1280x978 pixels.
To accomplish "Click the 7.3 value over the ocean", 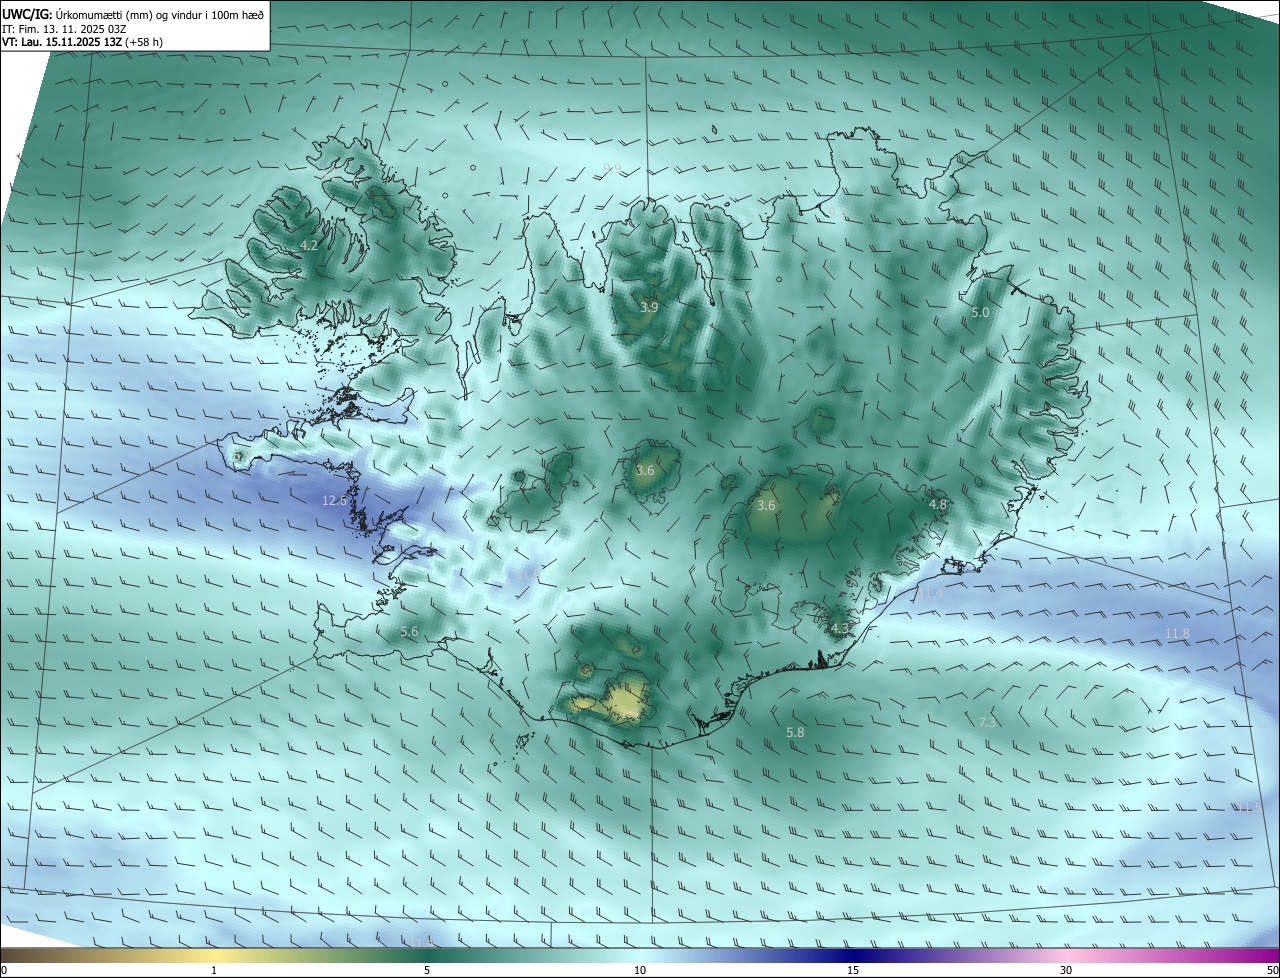I will [987, 722].
